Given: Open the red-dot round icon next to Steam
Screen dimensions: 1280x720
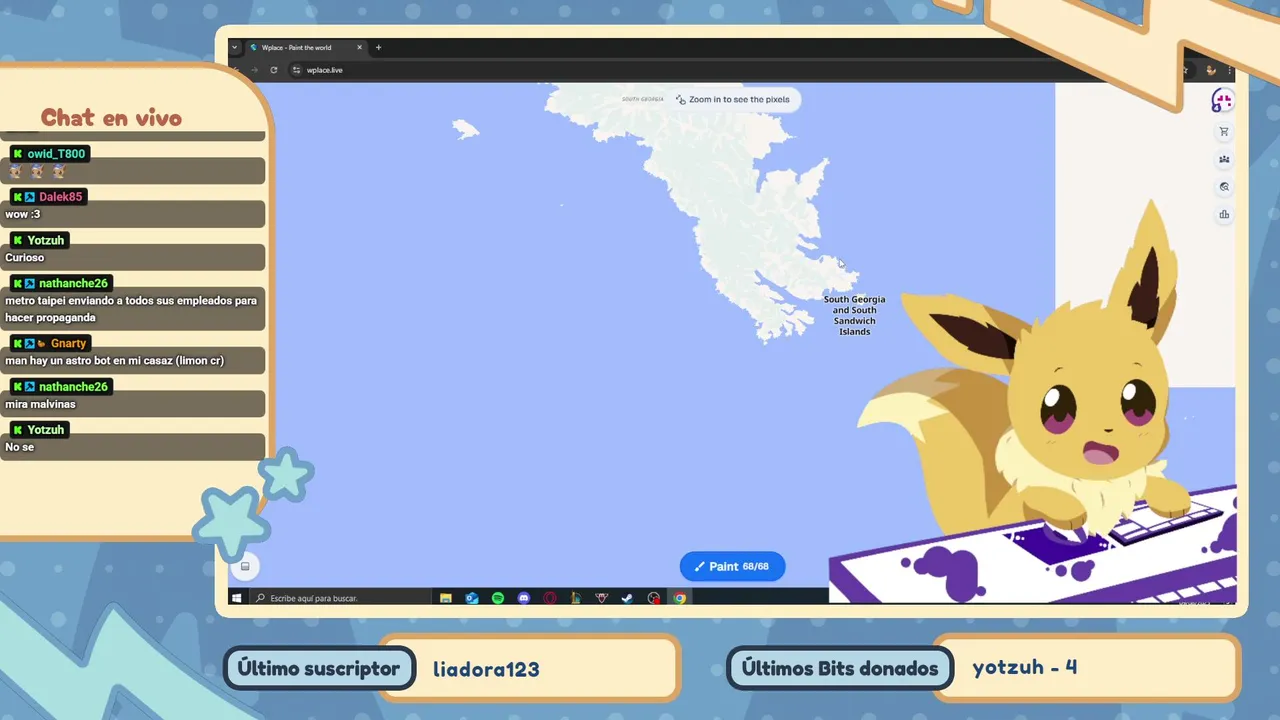Looking at the screenshot, I should [654, 598].
